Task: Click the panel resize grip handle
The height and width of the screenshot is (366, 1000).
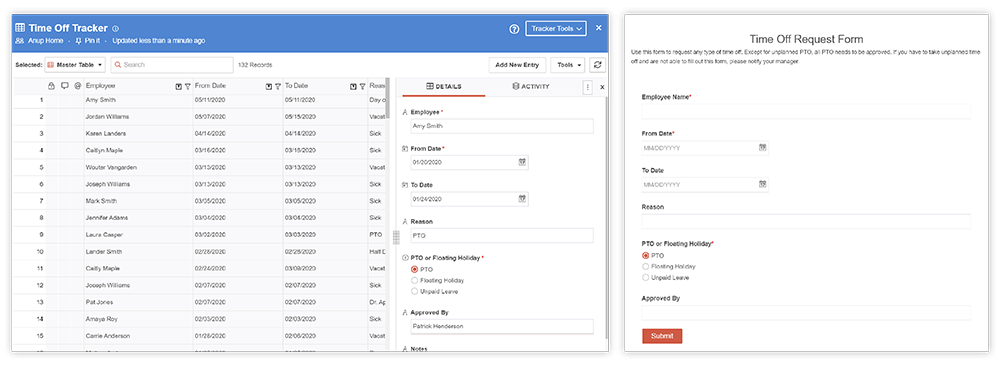Action: tap(396, 237)
